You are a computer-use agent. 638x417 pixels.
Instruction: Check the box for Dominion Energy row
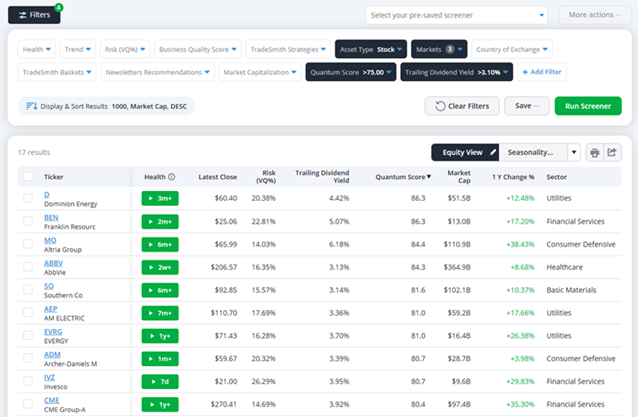coord(28,198)
